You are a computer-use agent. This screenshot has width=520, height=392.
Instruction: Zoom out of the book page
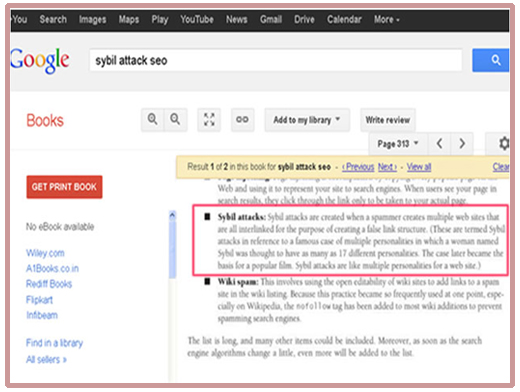[175, 119]
